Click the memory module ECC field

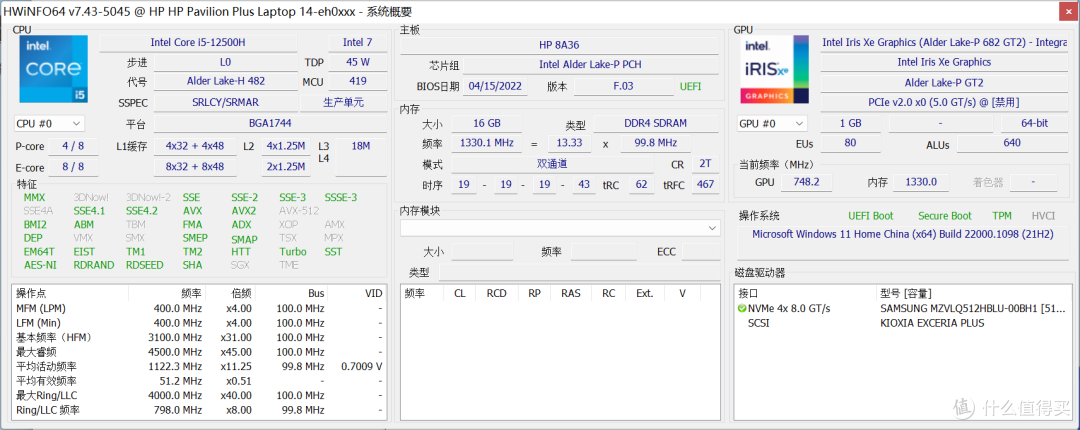700,252
